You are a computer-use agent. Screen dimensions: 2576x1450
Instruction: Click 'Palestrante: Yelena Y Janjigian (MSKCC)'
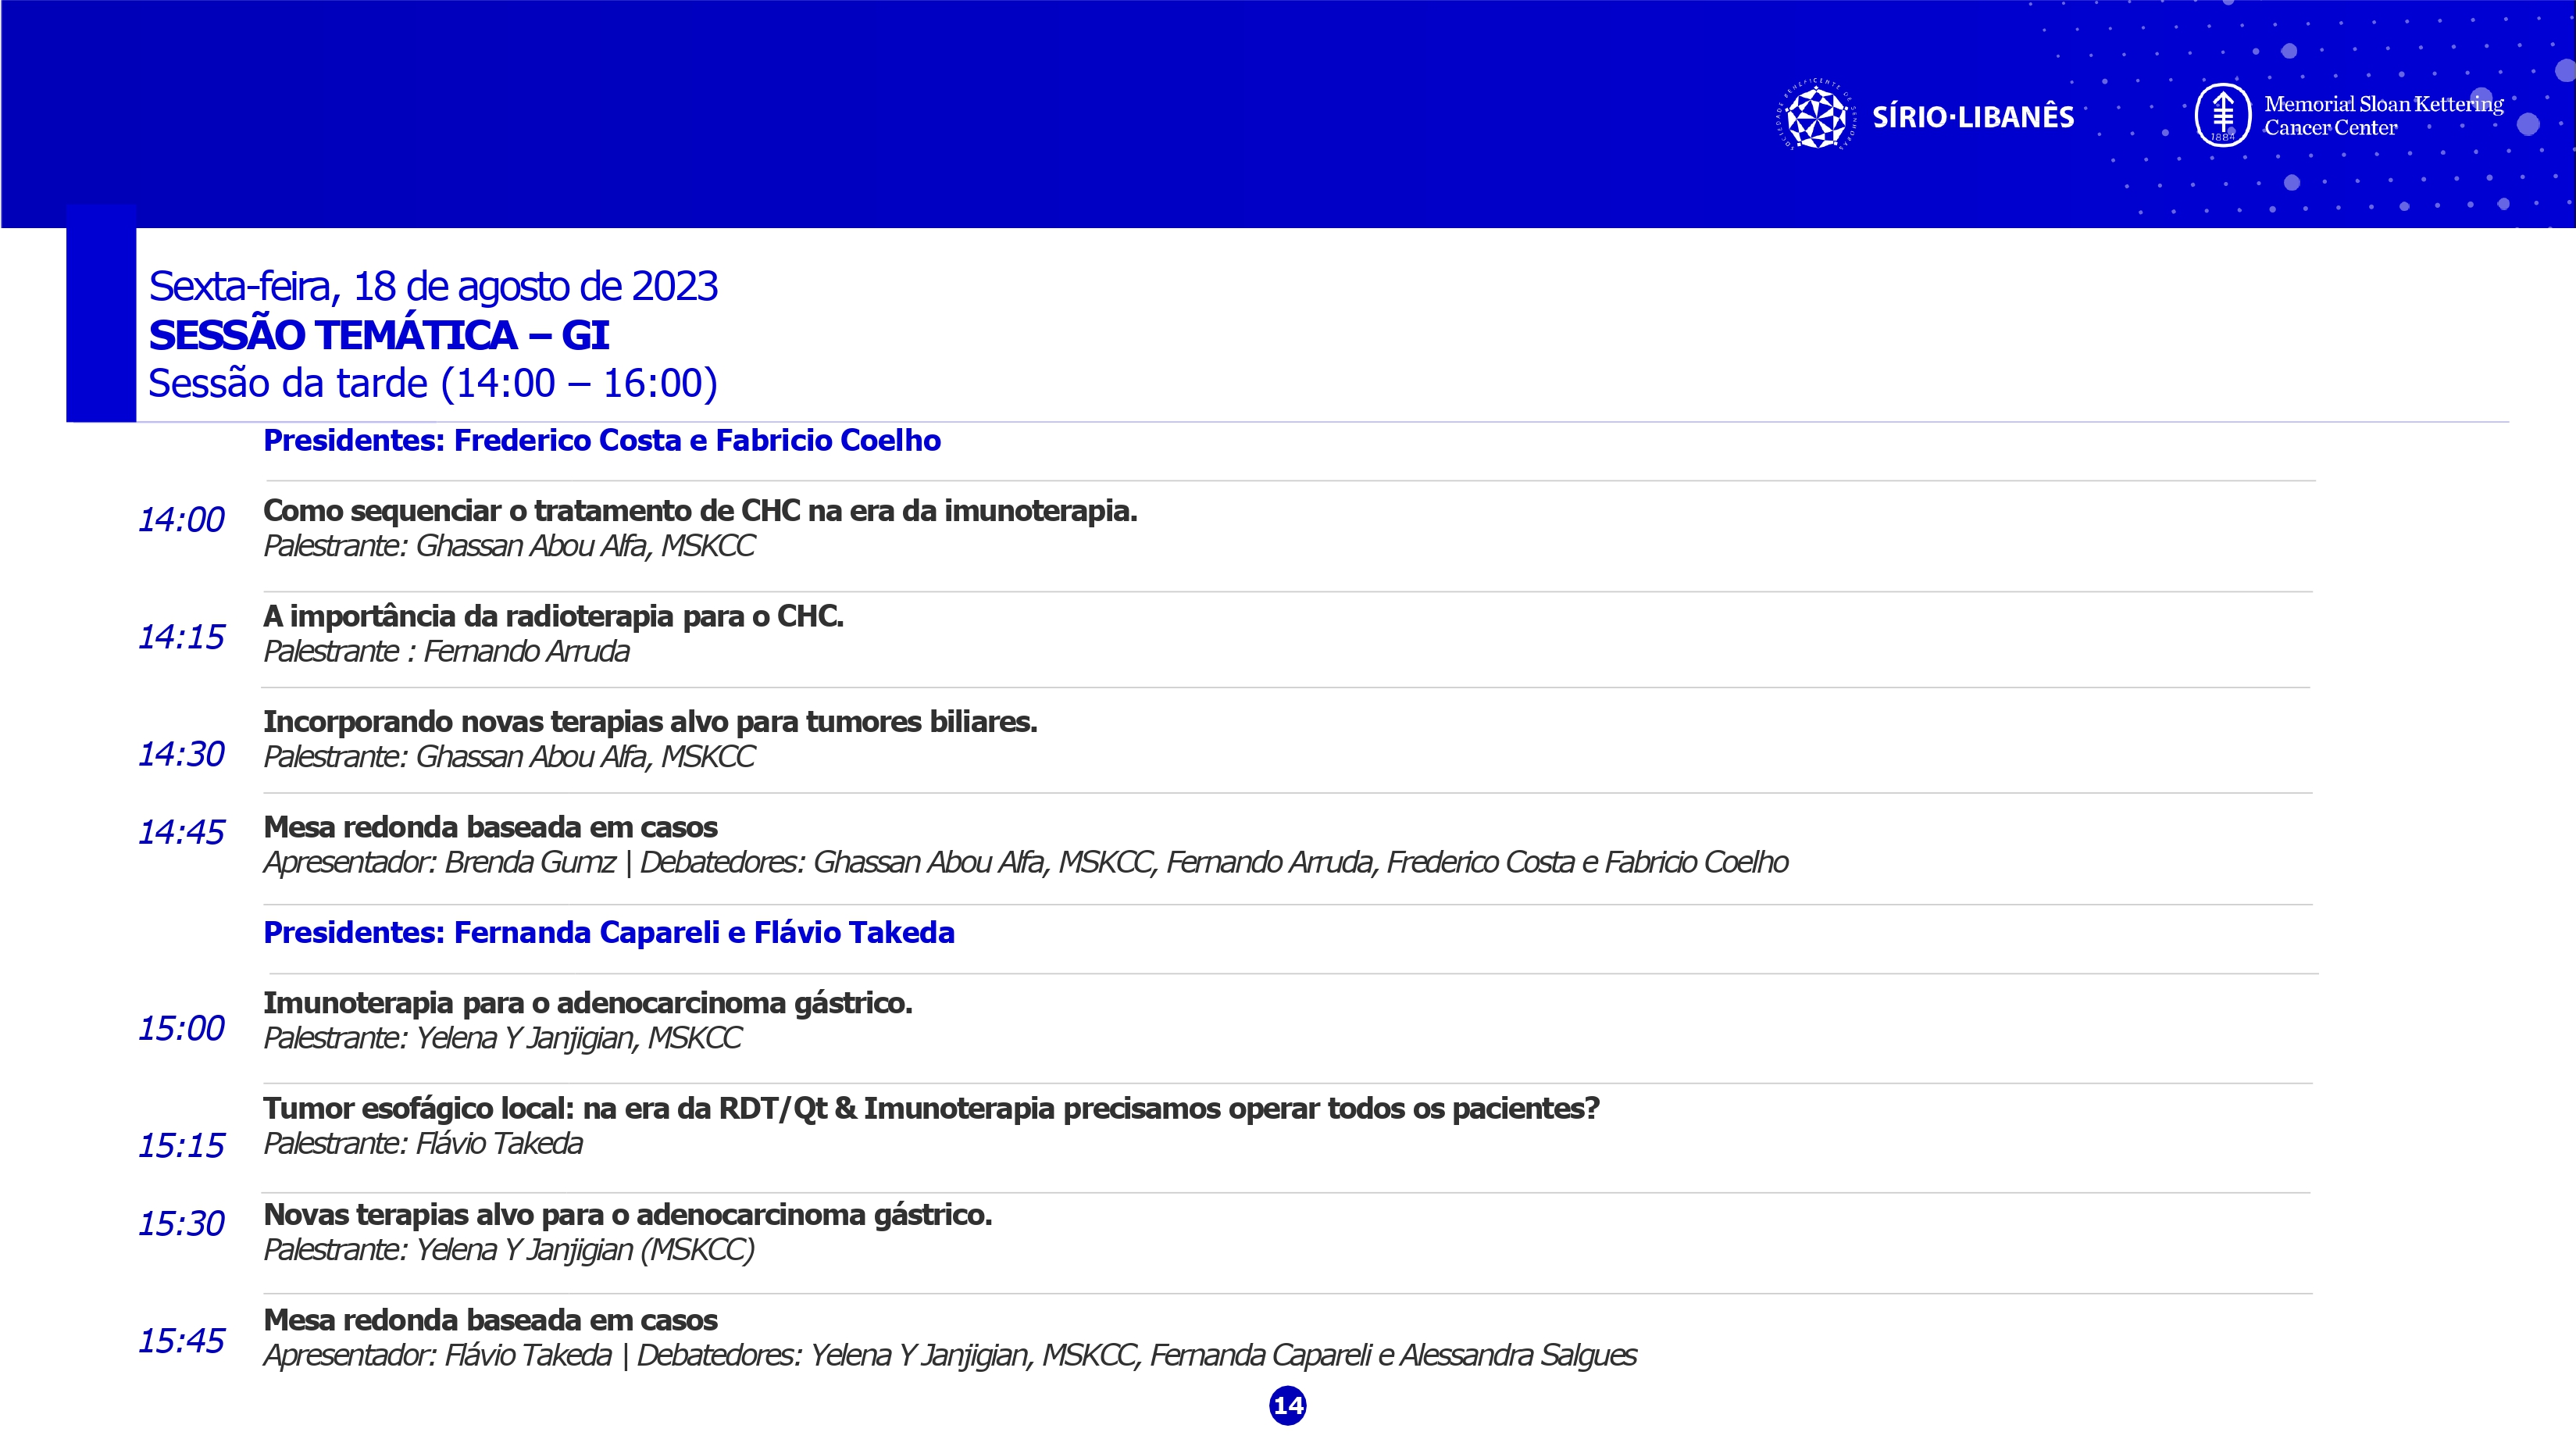509,1250
